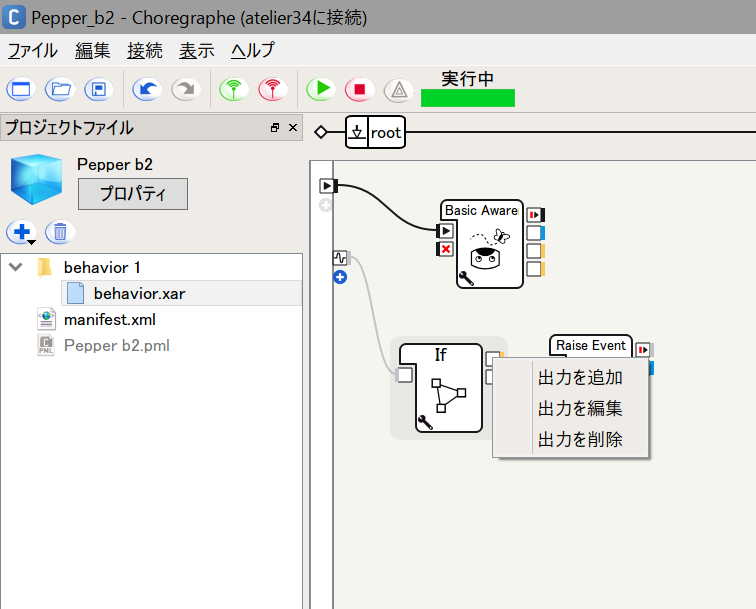Click the If box wrench parameters icon
Viewport: 756px width, 609px height.
coord(425,422)
